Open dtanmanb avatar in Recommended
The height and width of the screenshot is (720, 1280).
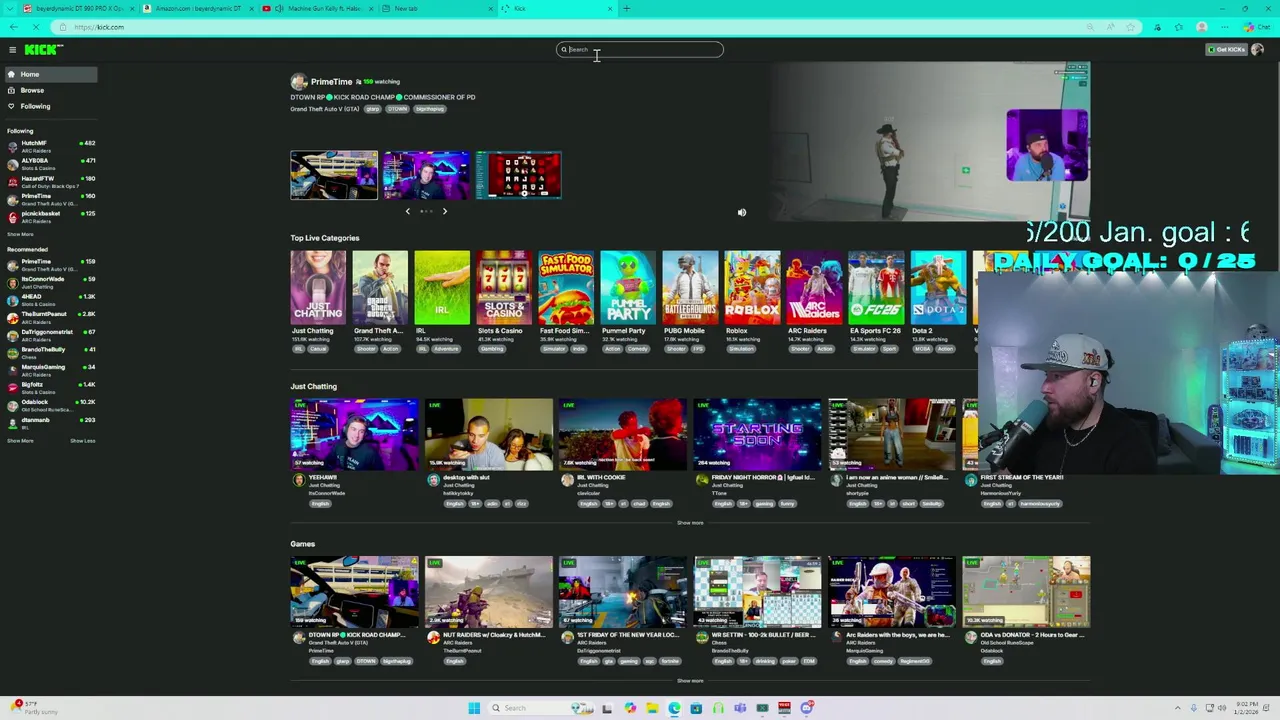(x=13, y=422)
